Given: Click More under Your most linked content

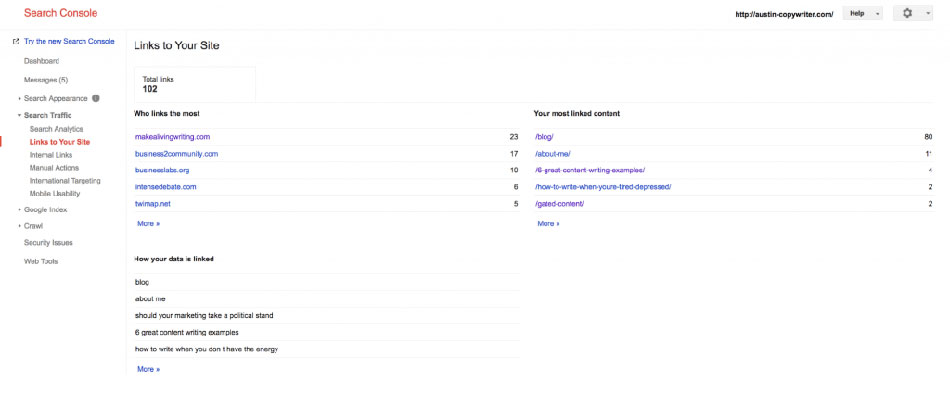Looking at the screenshot, I should 548,223.
